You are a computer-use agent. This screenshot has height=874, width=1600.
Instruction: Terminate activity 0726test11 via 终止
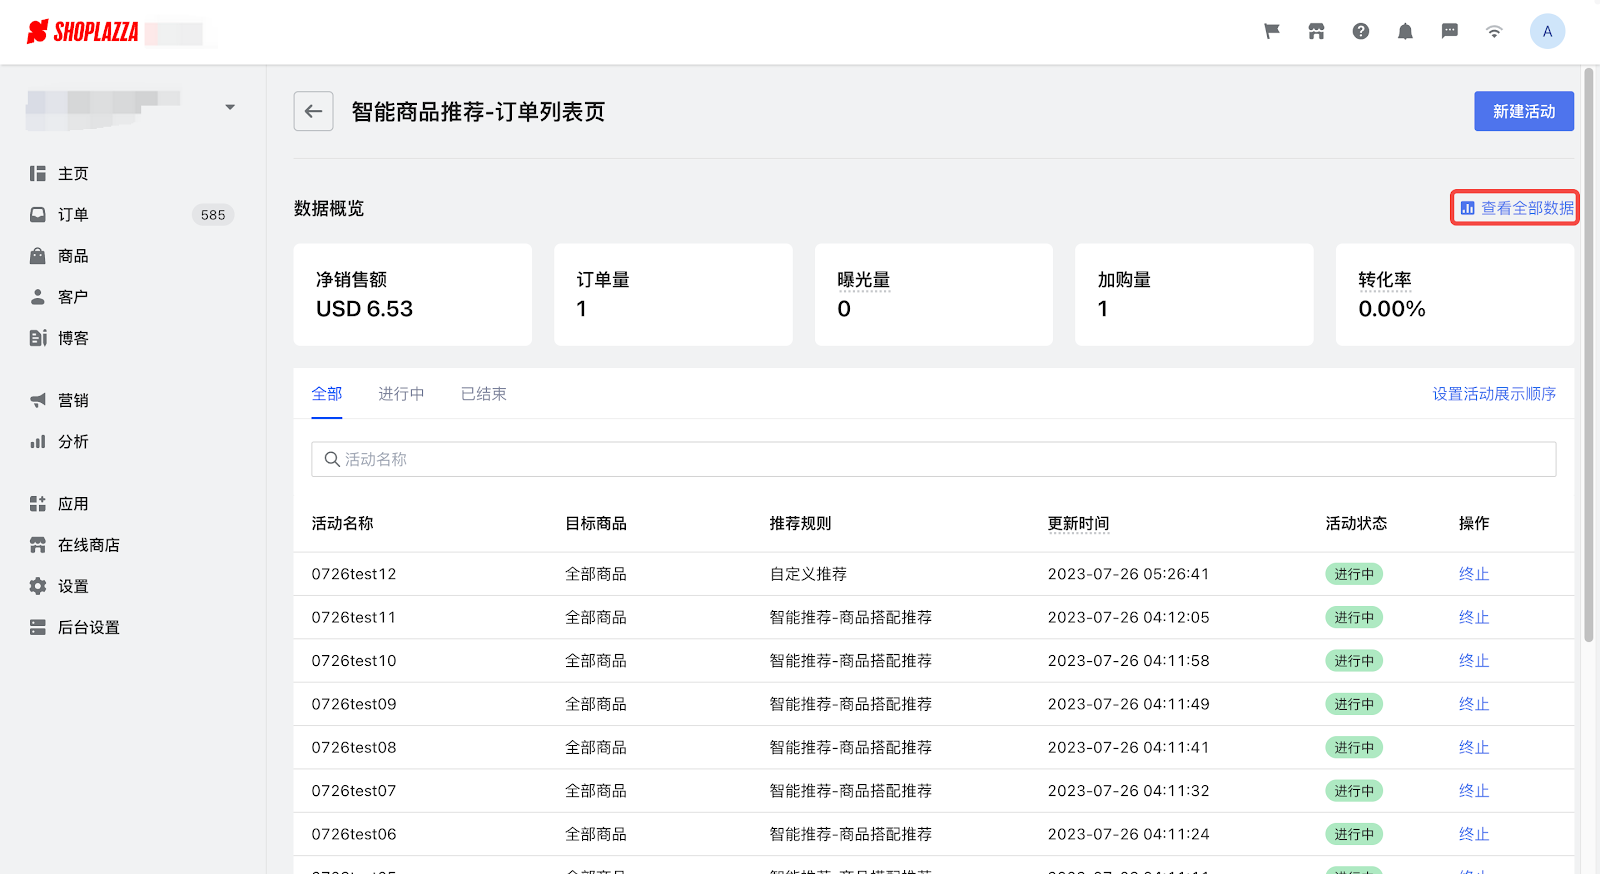coord(1474,617)
